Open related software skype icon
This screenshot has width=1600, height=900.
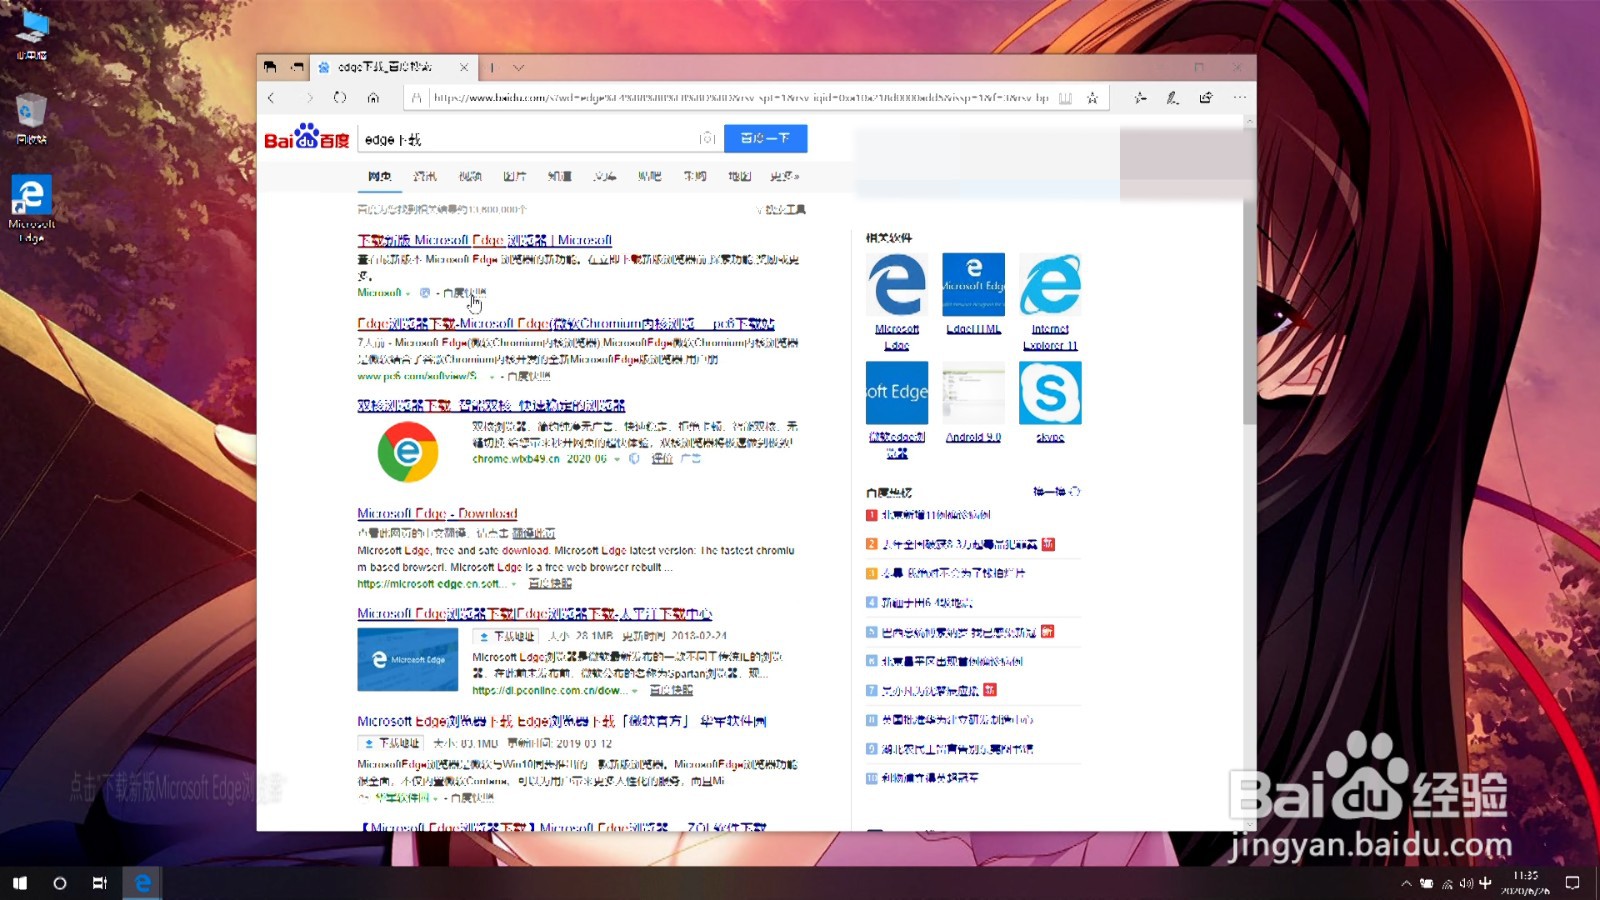pyautogui.click(x=1050, y=393)
